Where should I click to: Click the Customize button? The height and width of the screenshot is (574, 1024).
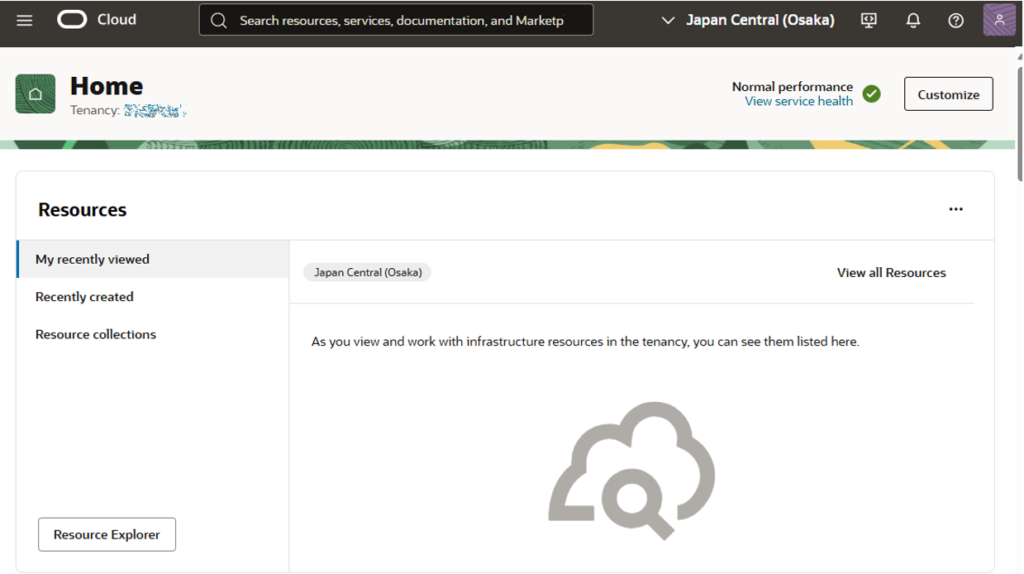coord(948,94)
